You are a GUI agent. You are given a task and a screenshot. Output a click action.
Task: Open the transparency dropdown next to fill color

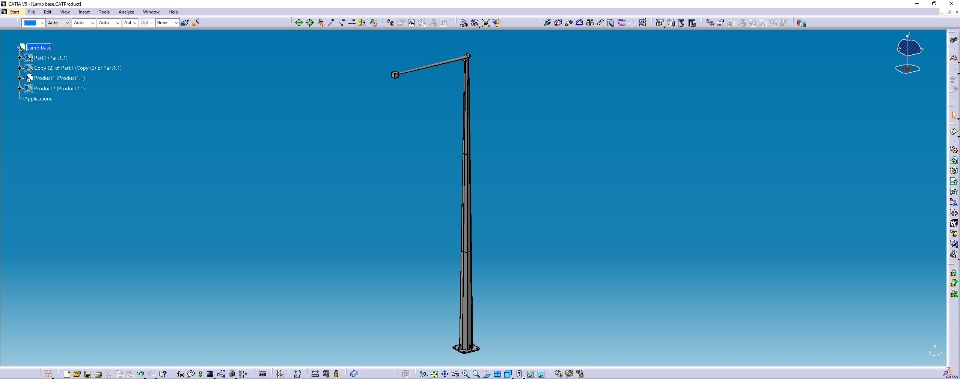(x=58, y=23)
